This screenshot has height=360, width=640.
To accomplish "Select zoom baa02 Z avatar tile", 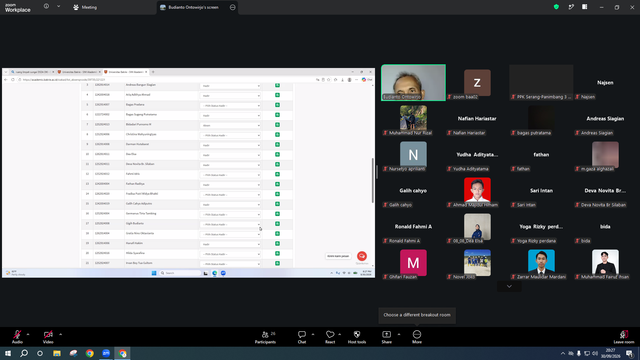I will point(477,82).
